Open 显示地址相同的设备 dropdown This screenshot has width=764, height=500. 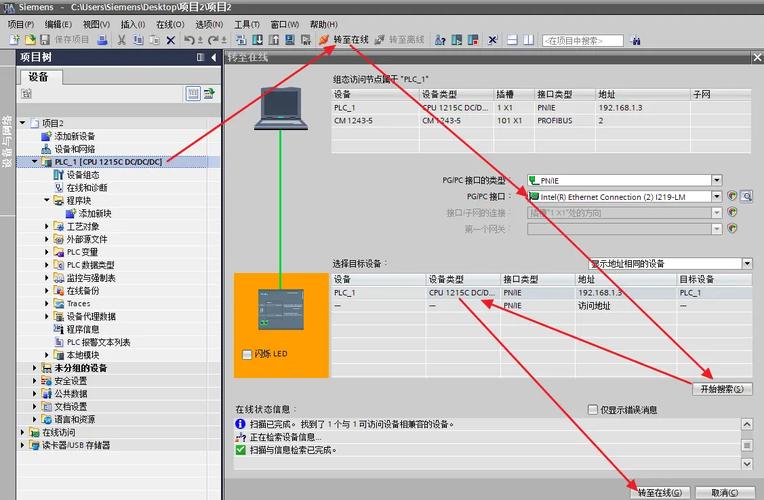747,264
